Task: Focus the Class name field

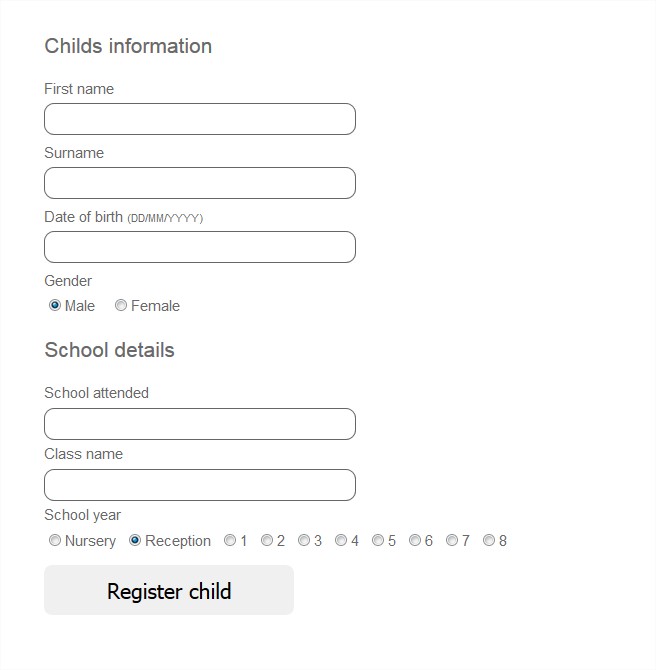Action: pyautogui.click(x=200, y=485)
